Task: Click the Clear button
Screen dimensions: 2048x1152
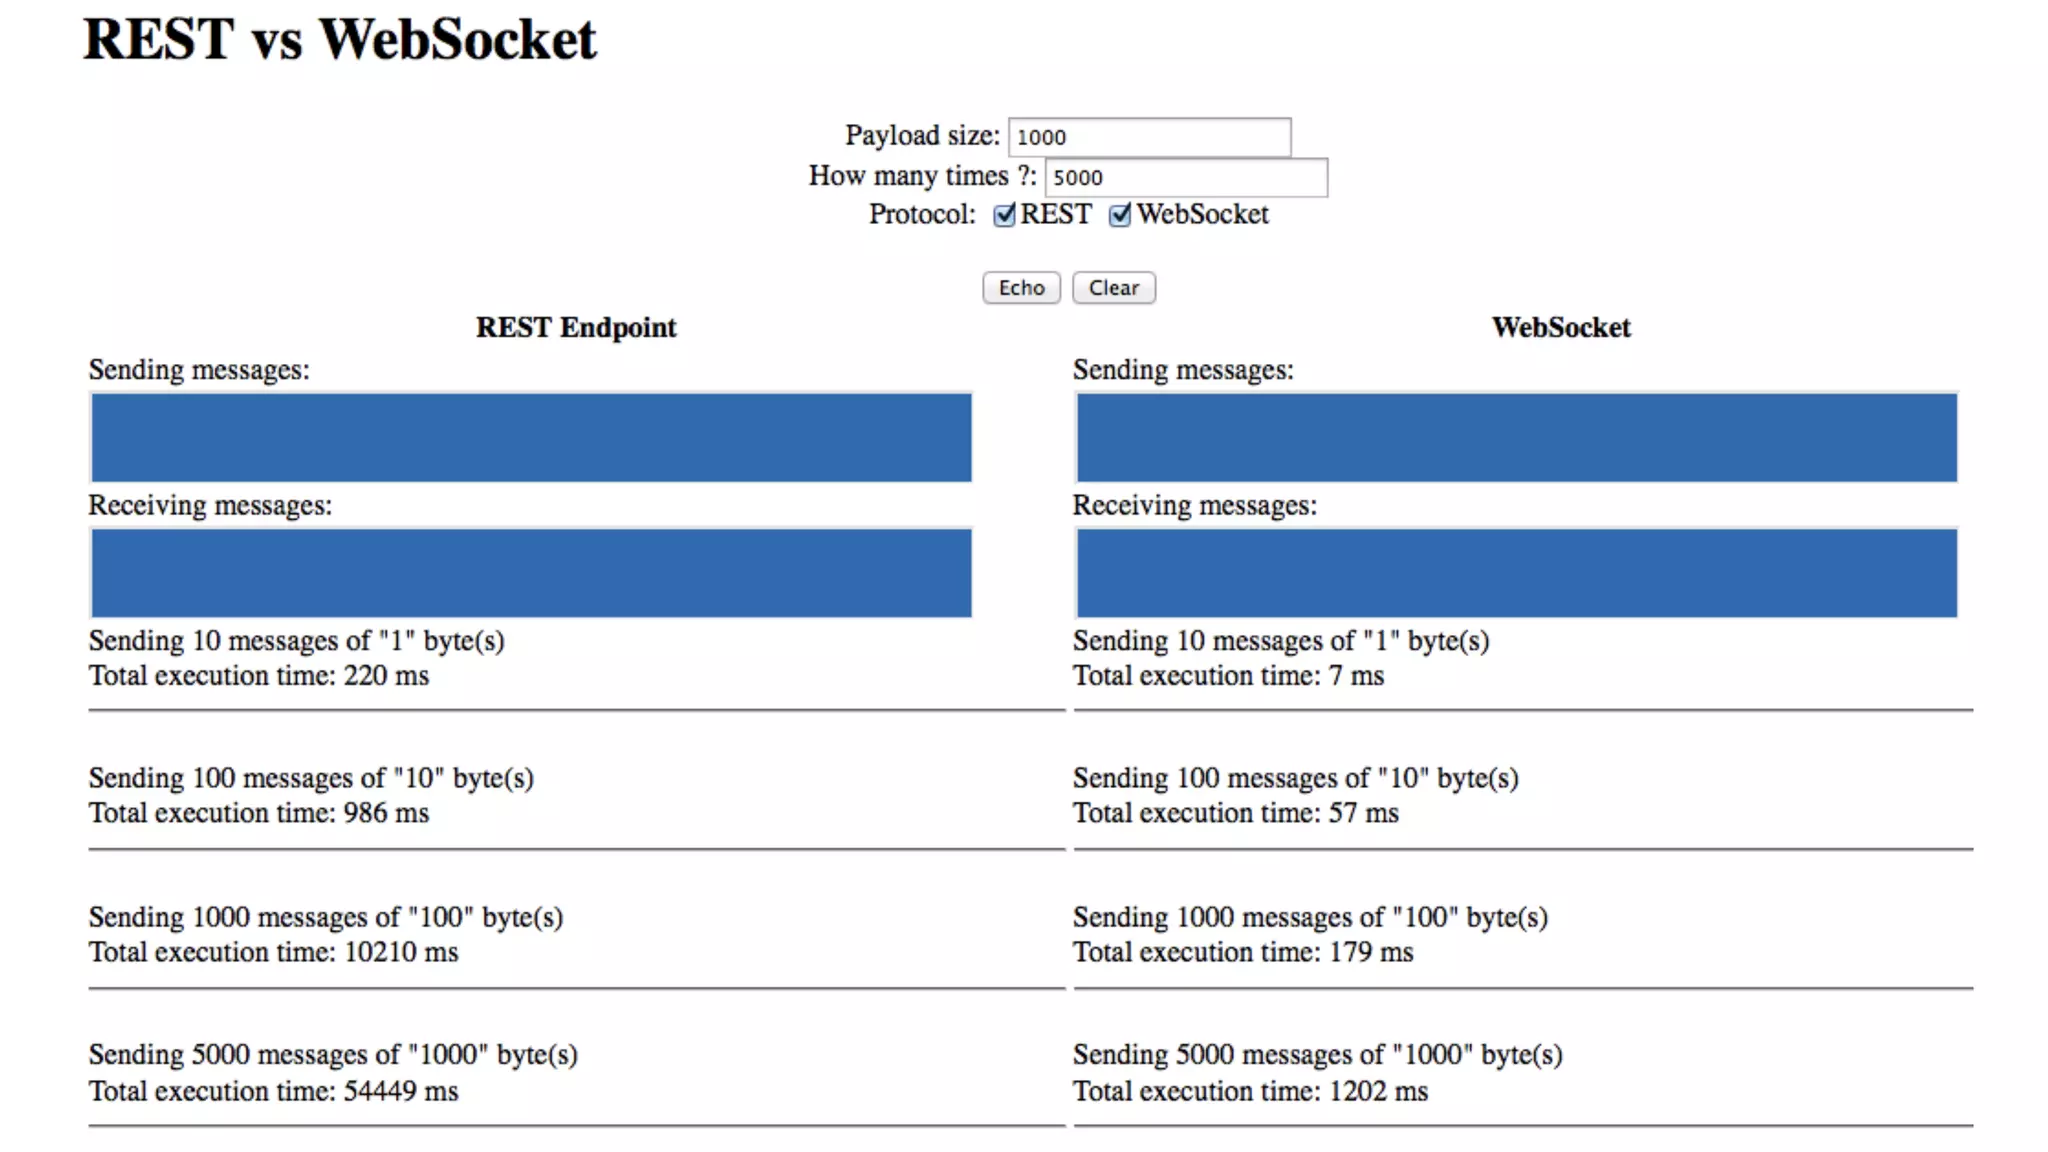Action: pos(1114,288)
